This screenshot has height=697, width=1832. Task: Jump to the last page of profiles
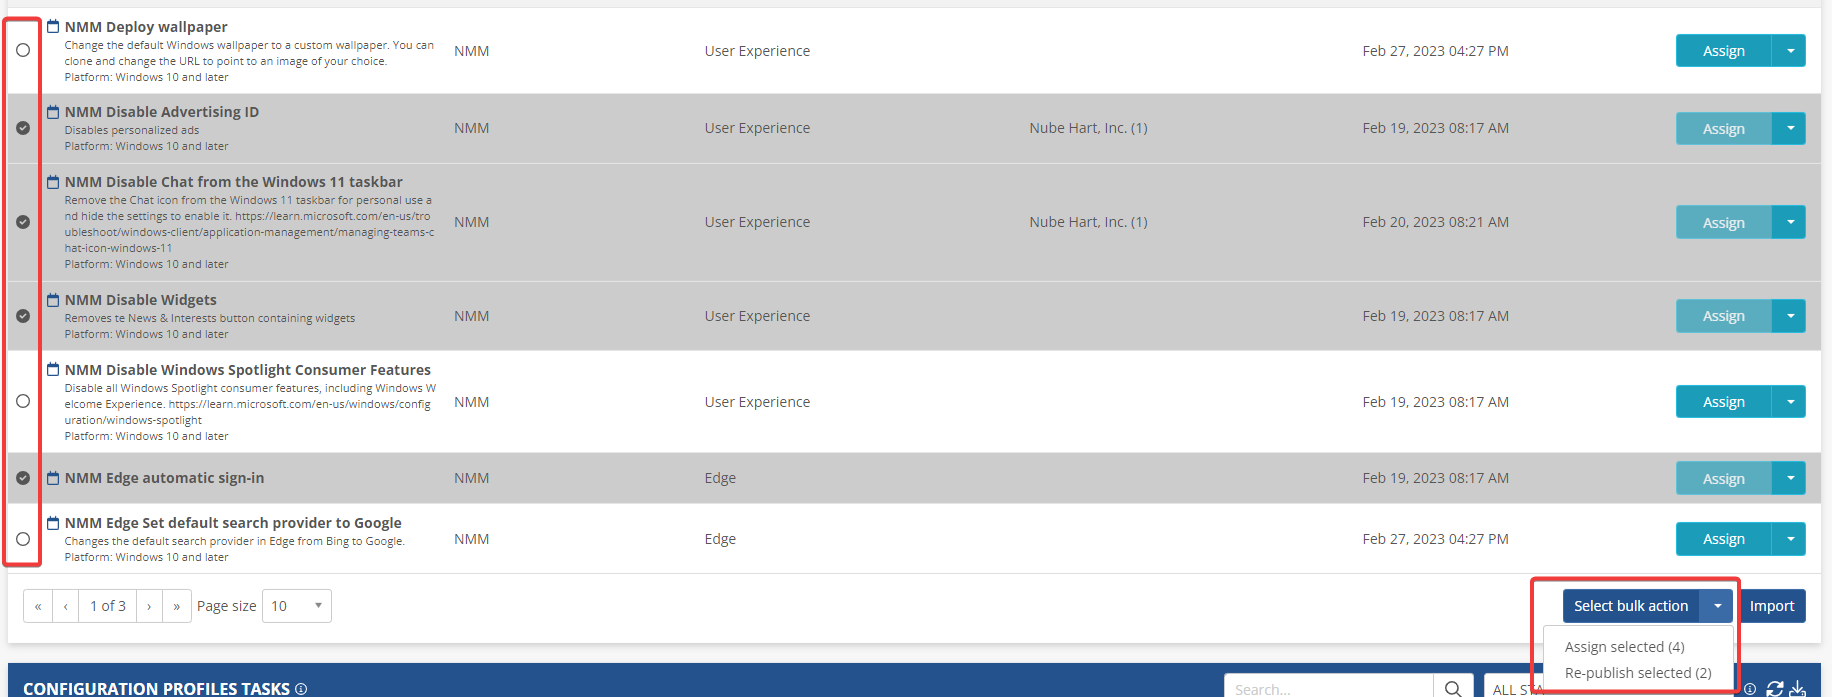[x=177, y=606]
